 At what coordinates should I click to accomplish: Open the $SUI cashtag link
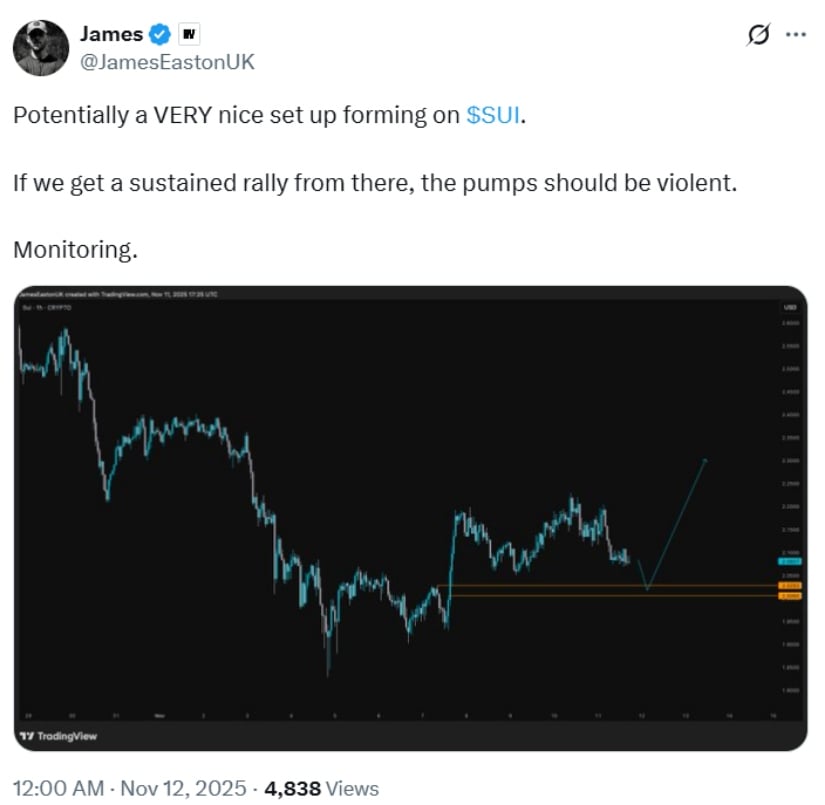click(x=493, y=114)
